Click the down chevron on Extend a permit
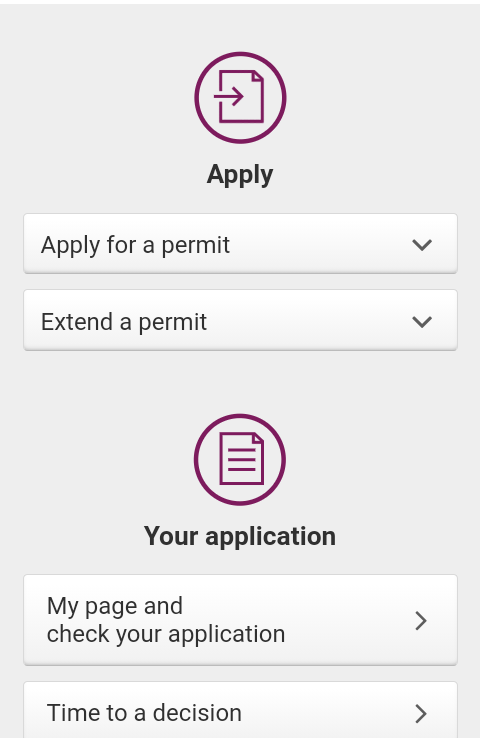The width and height of the screenshot is (480, 738). point(422,322)
